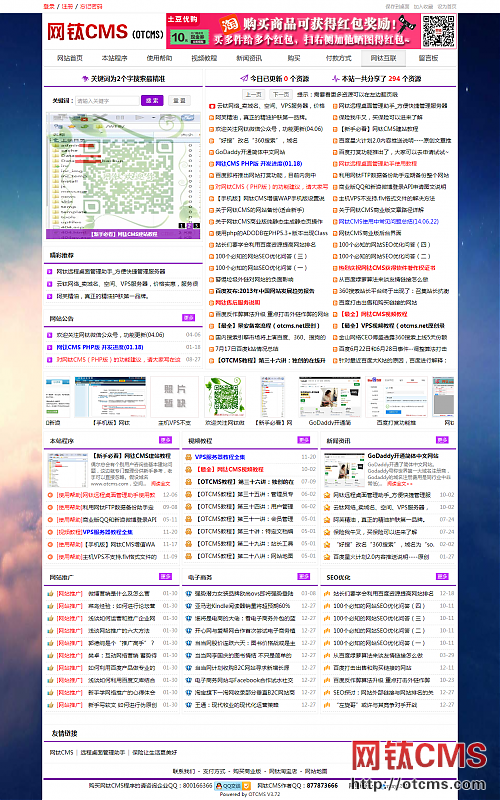Click the purple bullet icon before 欢迎关注网钛微信公众号

tap(49, 335)
